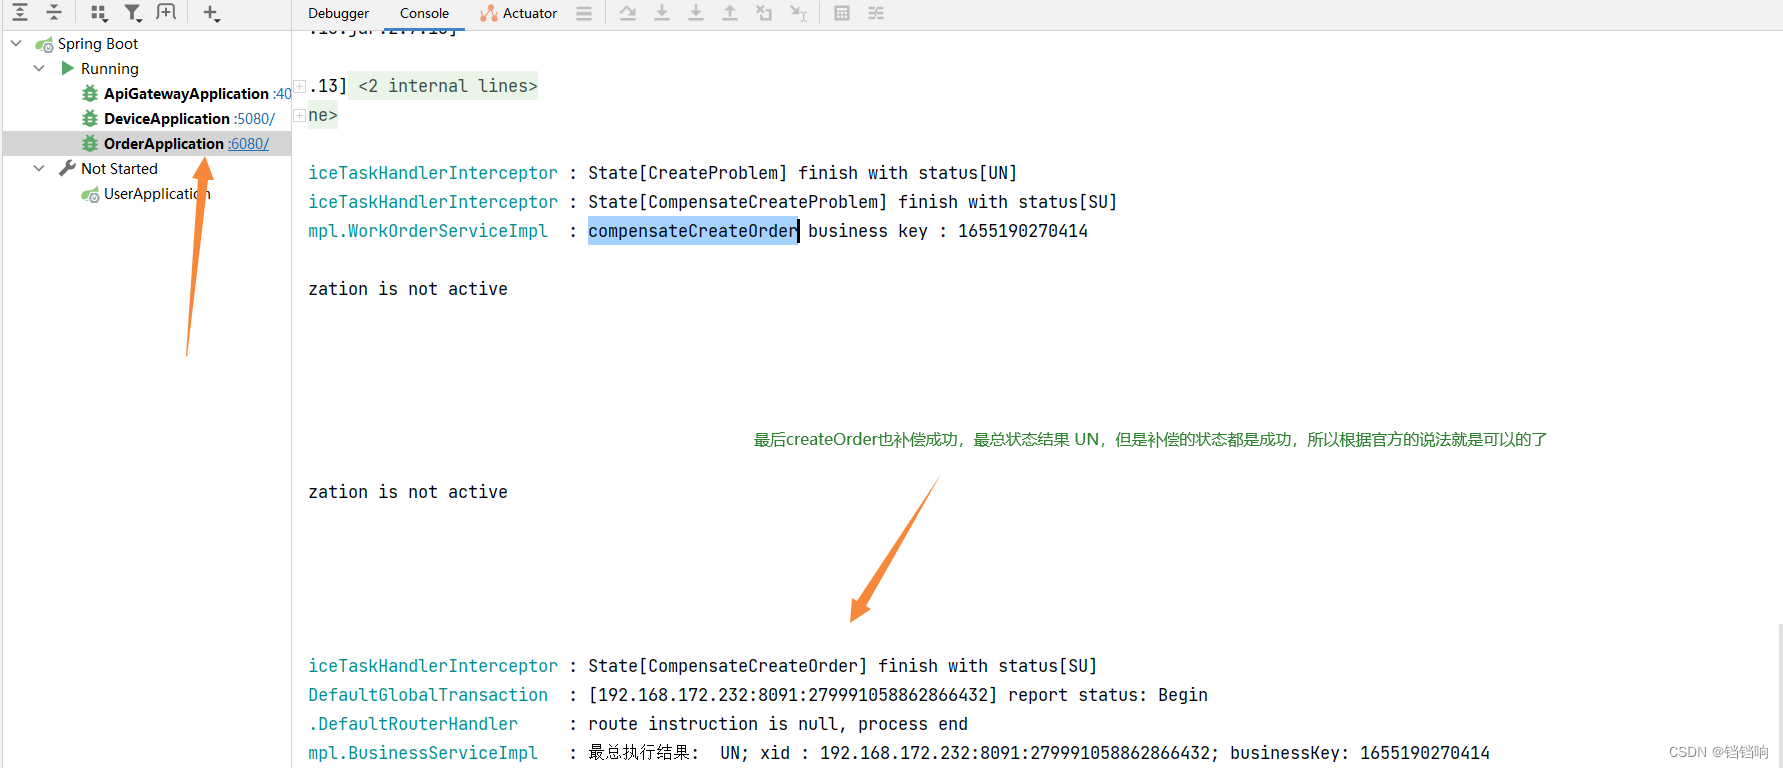Click the OrderApplication debug bug icon
Image resolution: width=1783 pixels, height=768 pixels.
tap(90, 144)
